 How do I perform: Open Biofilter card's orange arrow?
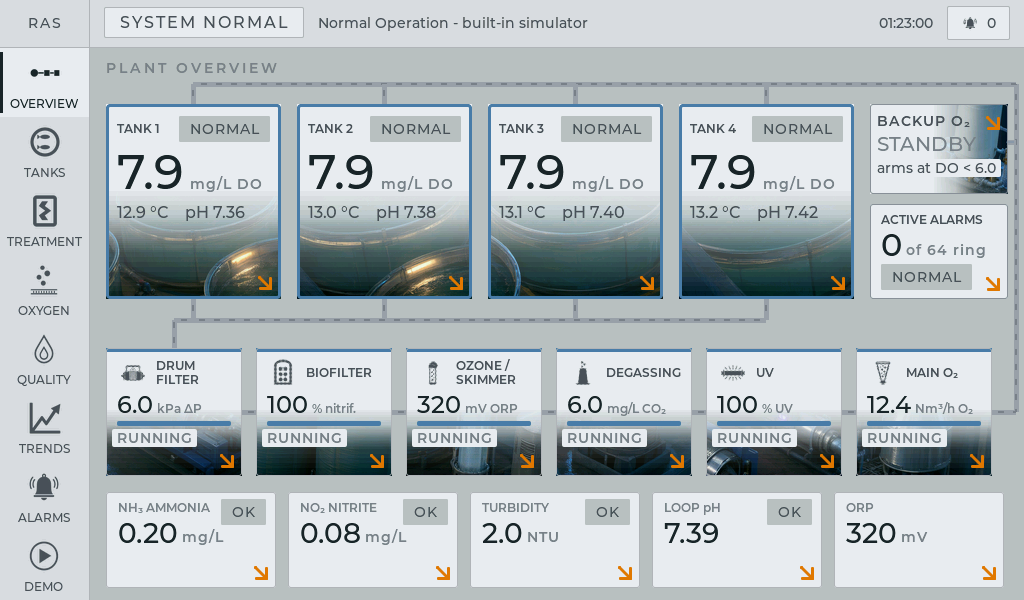pyautogui.click(x=377, y=461)
